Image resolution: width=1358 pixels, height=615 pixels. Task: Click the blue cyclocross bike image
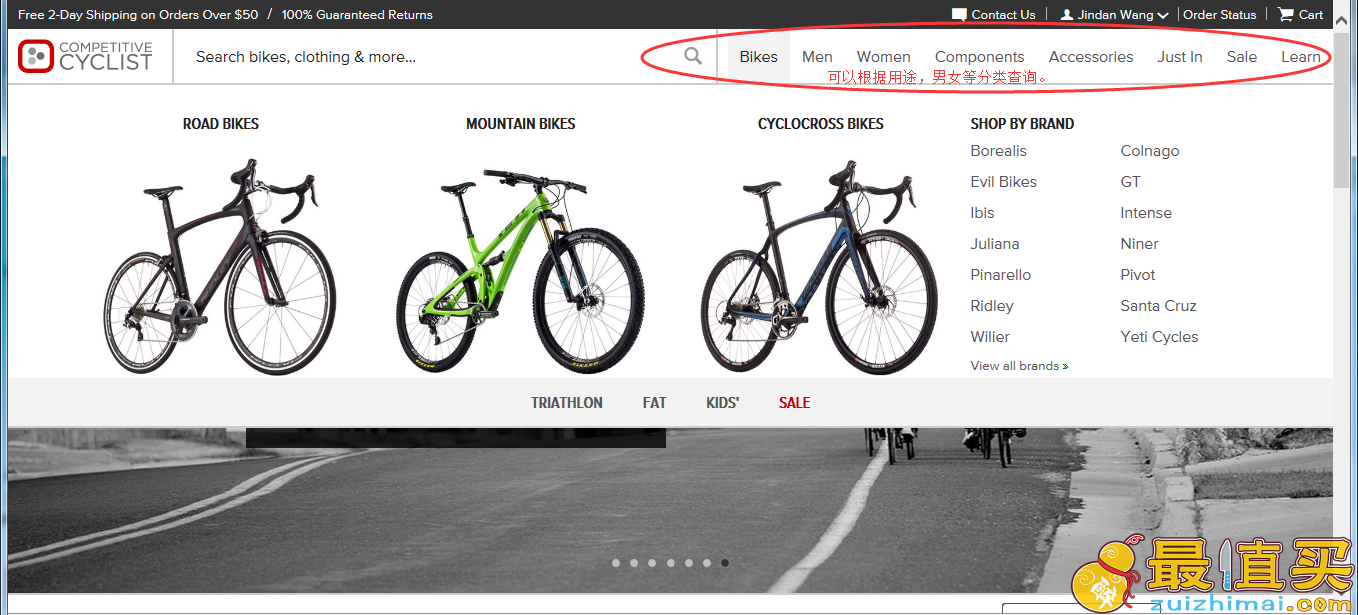click(820, 266)
